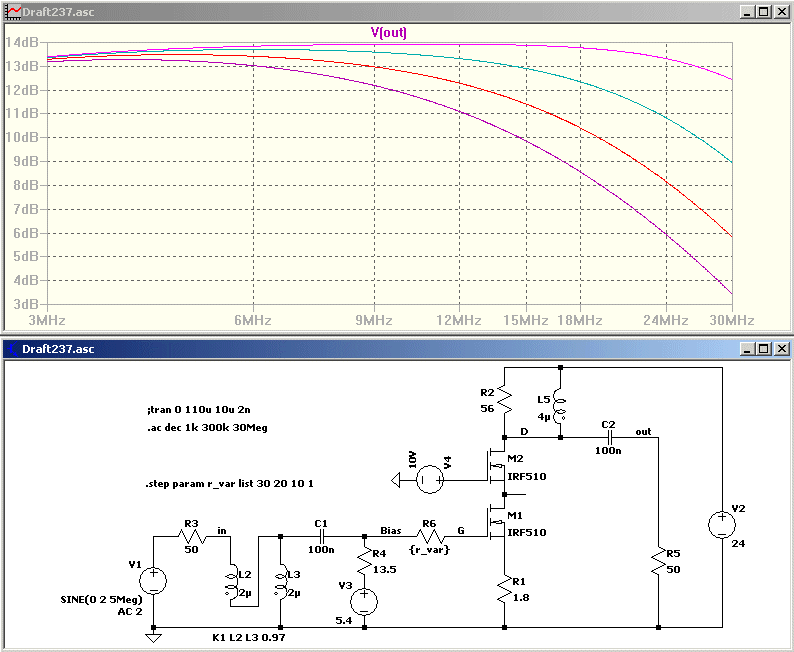Click the AC 2 value under V1
Viewport: 794px width, 652px height.
tap(130, 612)
